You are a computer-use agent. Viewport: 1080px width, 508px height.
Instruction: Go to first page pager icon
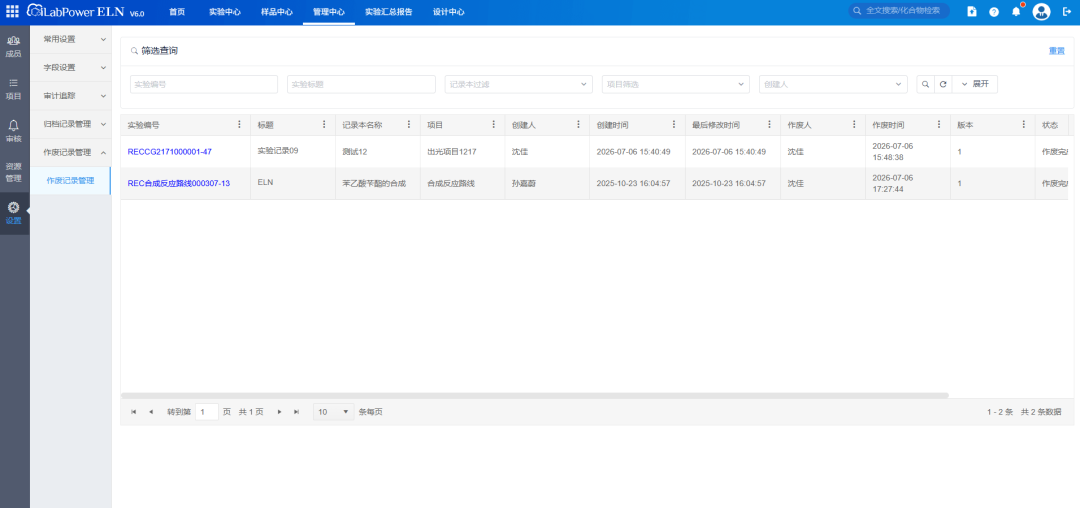134,412
